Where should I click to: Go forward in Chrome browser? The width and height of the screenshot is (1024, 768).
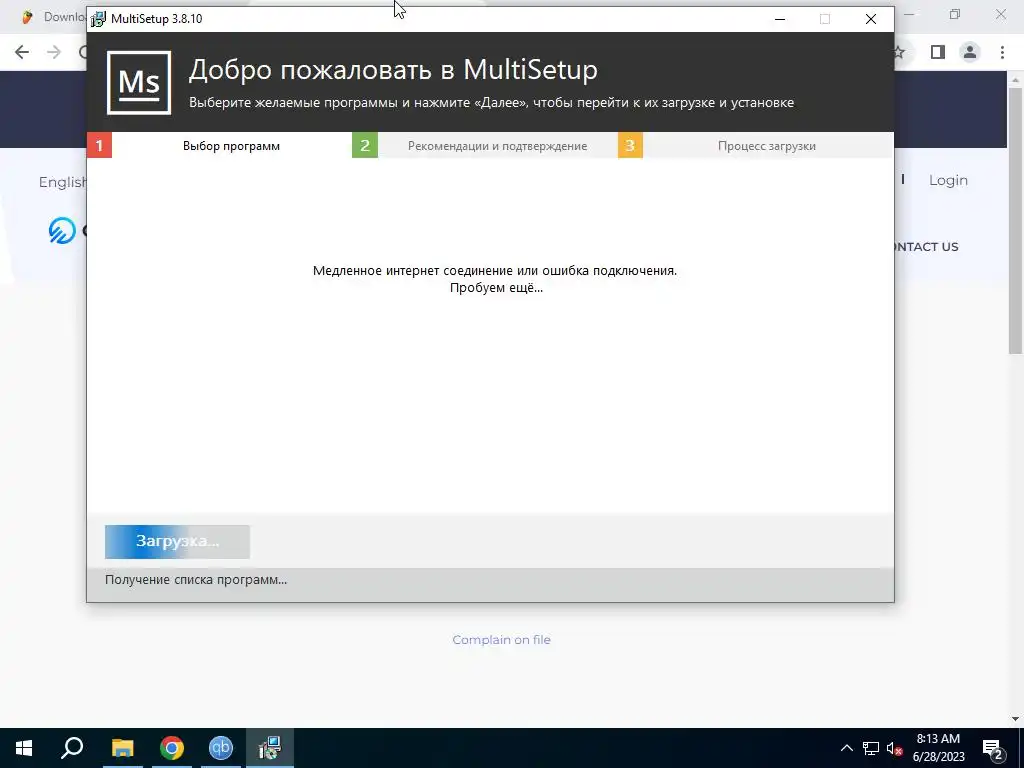(x=54, y=52)
